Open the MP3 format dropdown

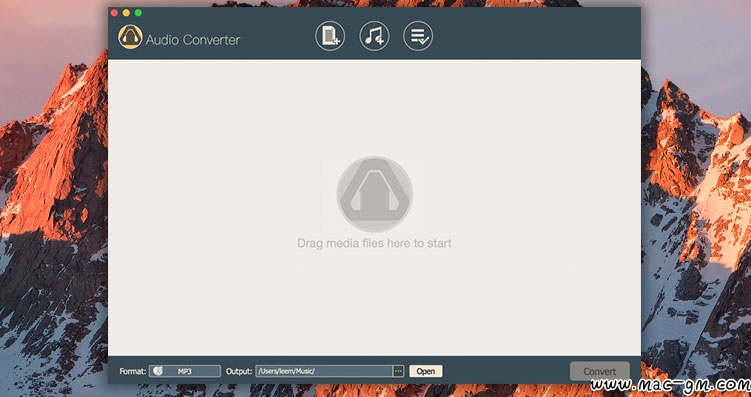[x=185, y=371]
